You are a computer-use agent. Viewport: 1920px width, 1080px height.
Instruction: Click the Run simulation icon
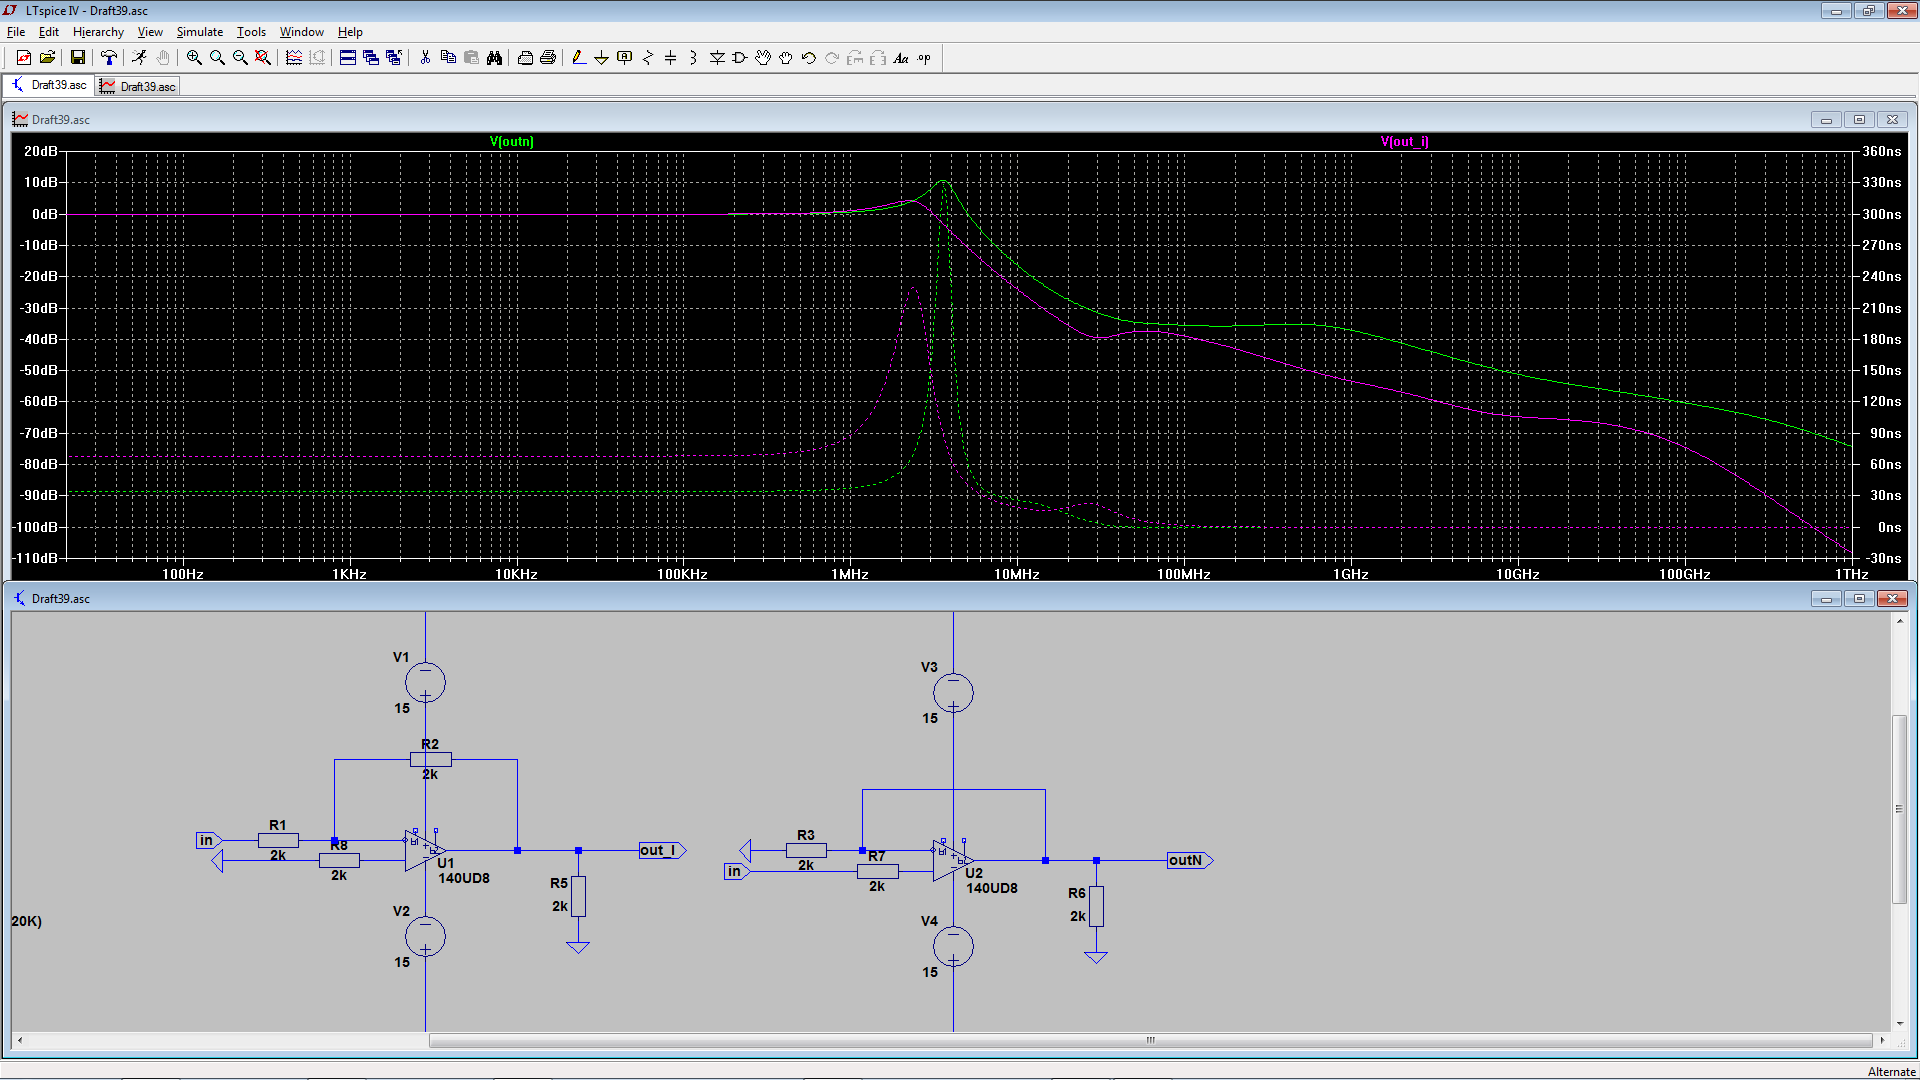pos(139,58)
